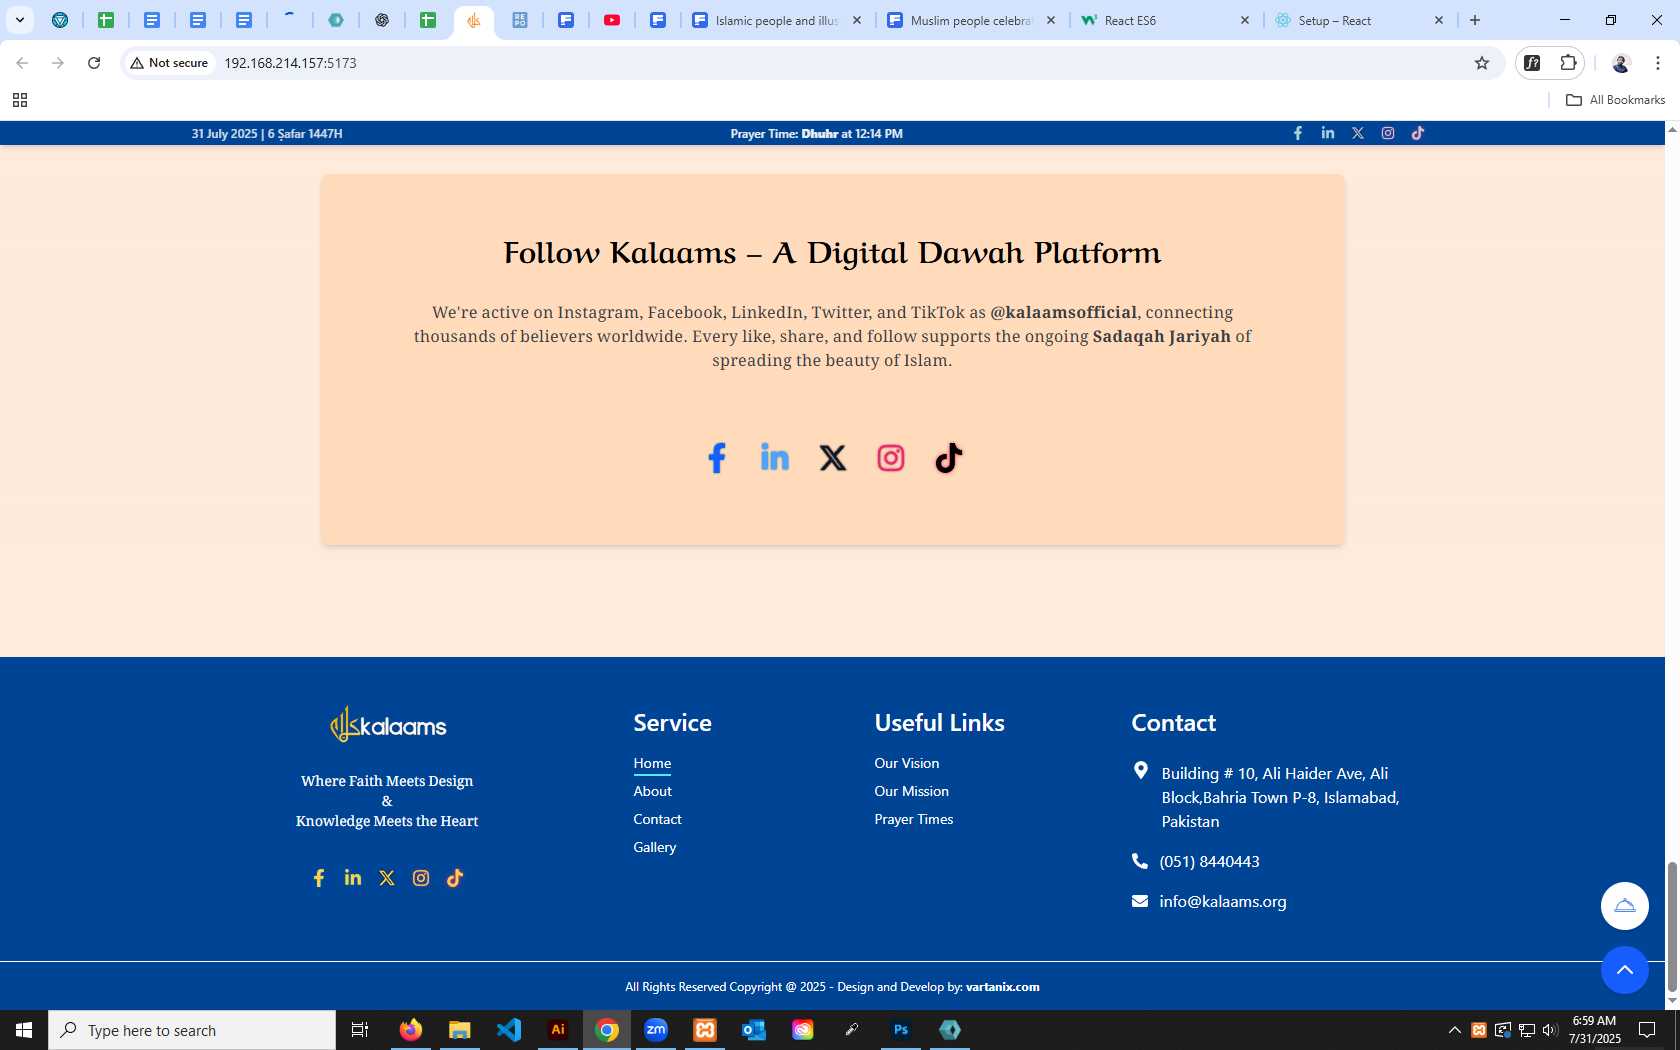Open Windows Start menu
Image resolution: width=1680 pixels, height=1050 pixels.
coord(24,1030)
